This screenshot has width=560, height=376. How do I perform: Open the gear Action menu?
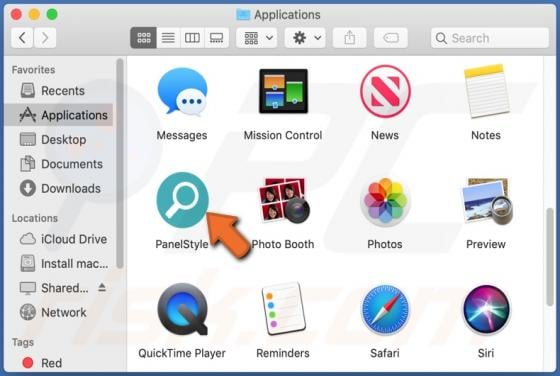(x=305, y=37)
